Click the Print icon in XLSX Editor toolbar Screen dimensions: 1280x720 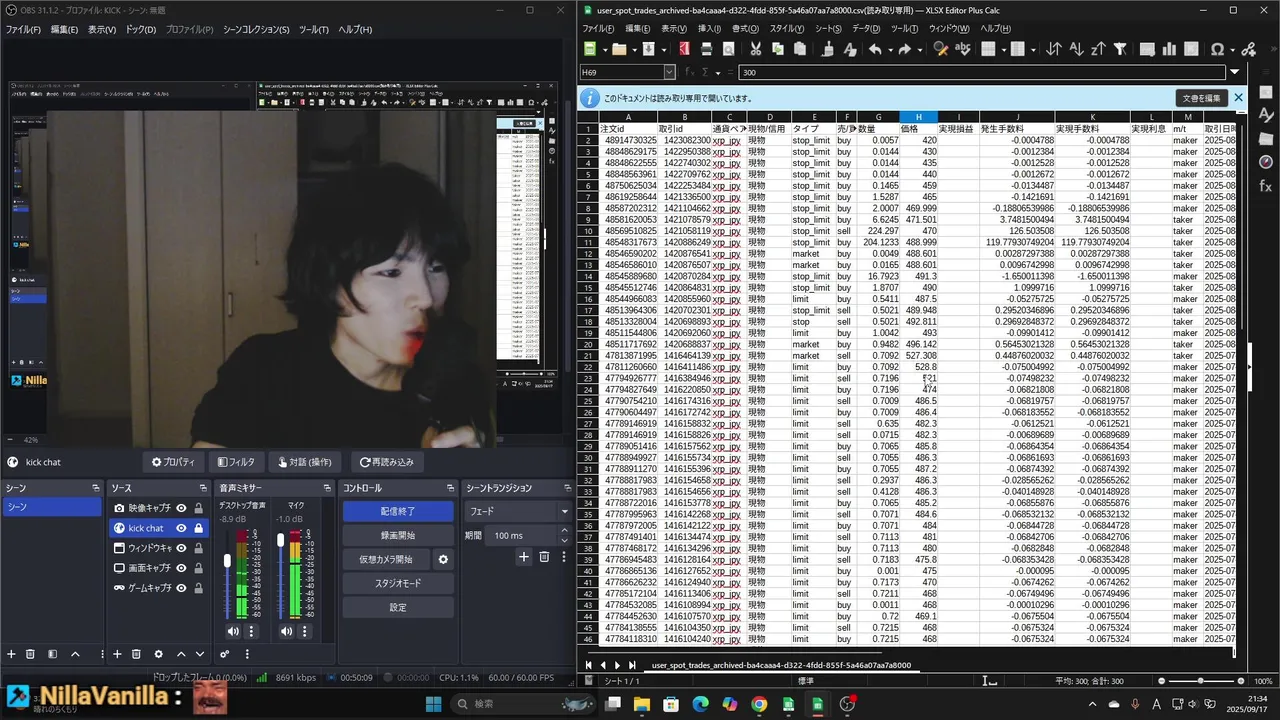pyautogui.click(x=707, y=49)
